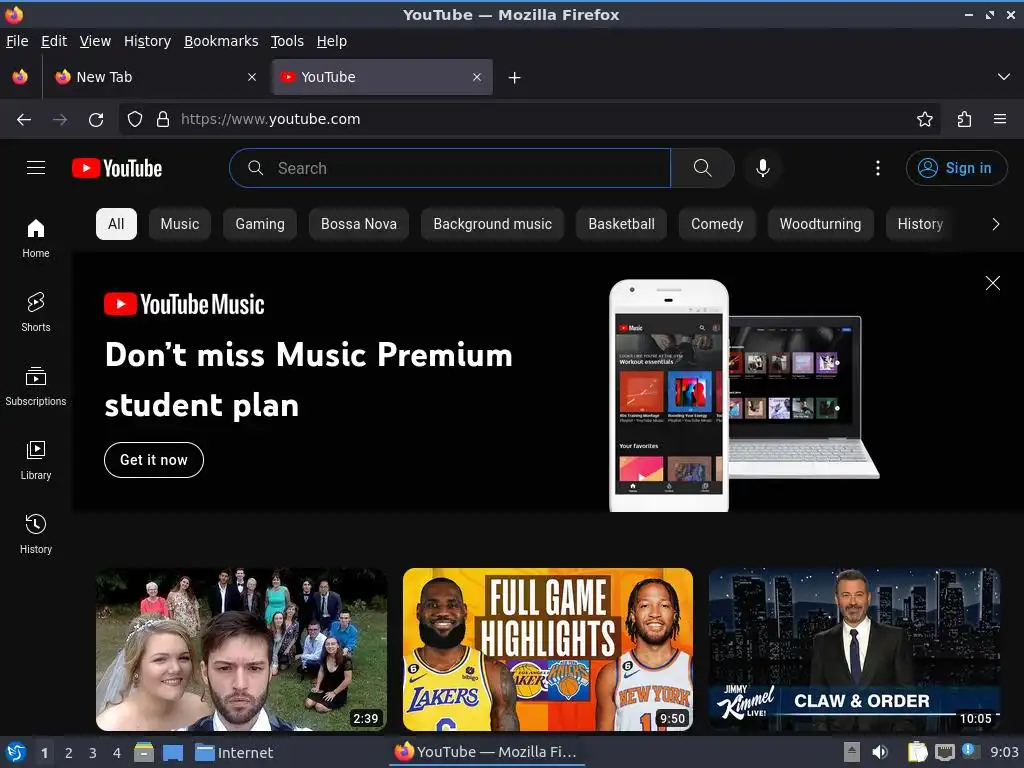Open network monitor tray icon
This screenshot has height=768, width=1024.
944,752
